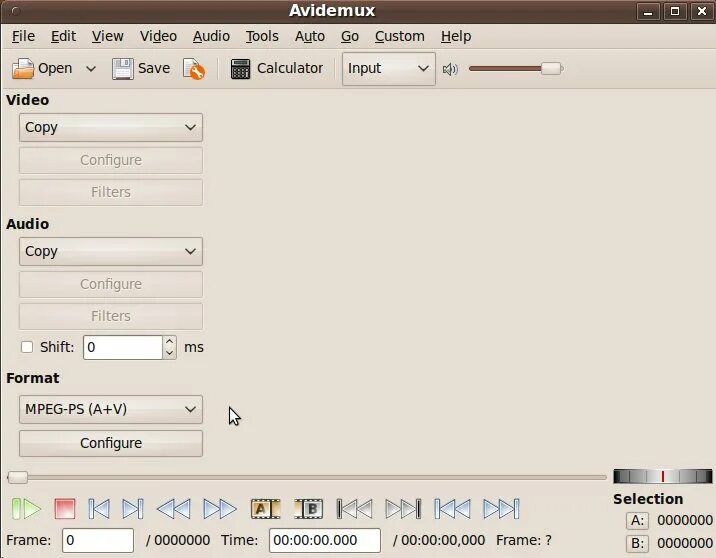Viewport: 716px width, 558px height.
Task: Click Selection A: button
Action: pyautogui.click(x=637, y=520)
